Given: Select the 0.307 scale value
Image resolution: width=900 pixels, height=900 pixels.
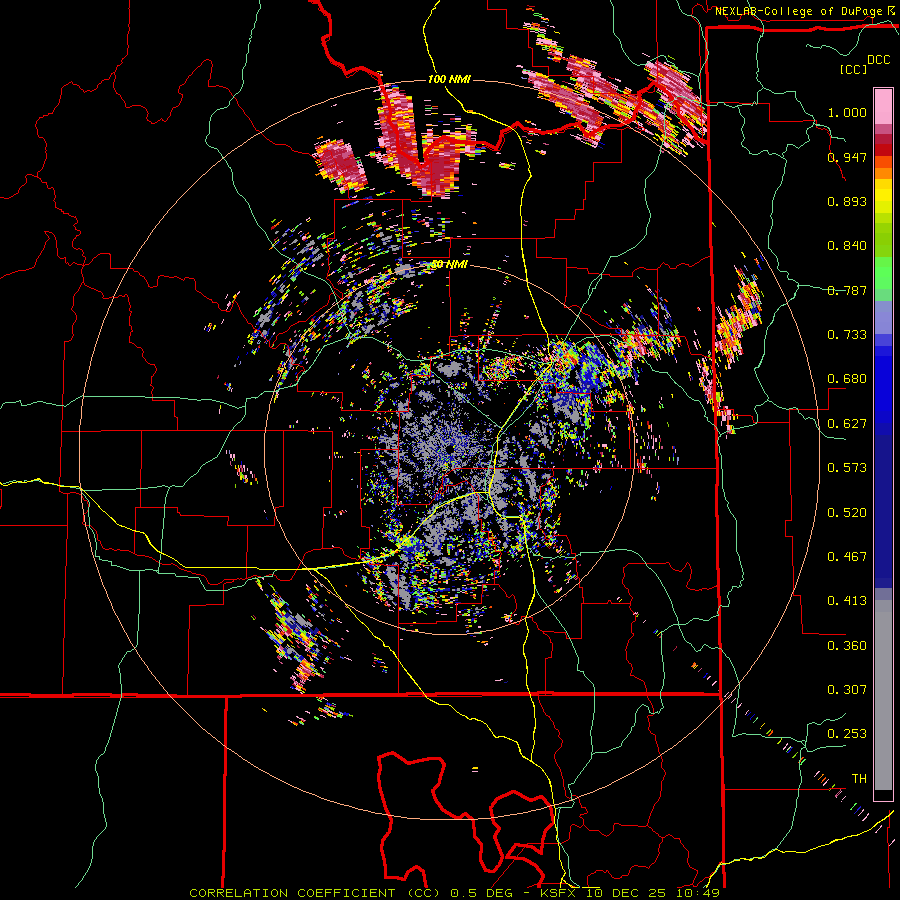Looking at the screenshot, I should (x=847, y=690).
